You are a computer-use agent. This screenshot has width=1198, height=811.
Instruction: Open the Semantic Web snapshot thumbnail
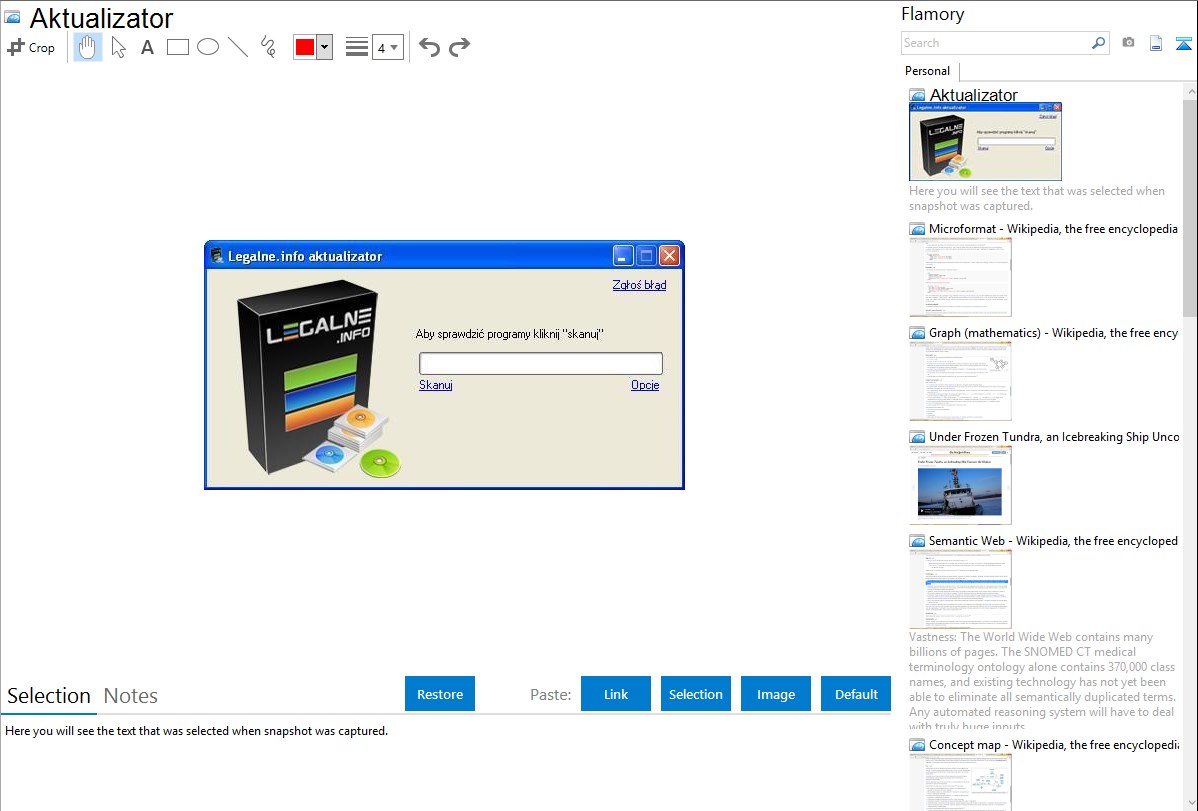click(960, 589)
